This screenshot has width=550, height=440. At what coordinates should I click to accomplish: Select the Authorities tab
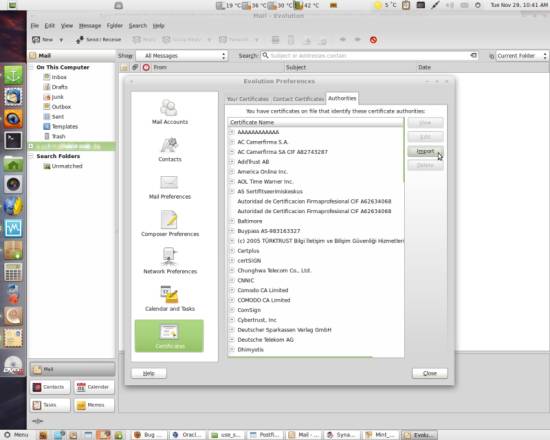pos(342,98)
